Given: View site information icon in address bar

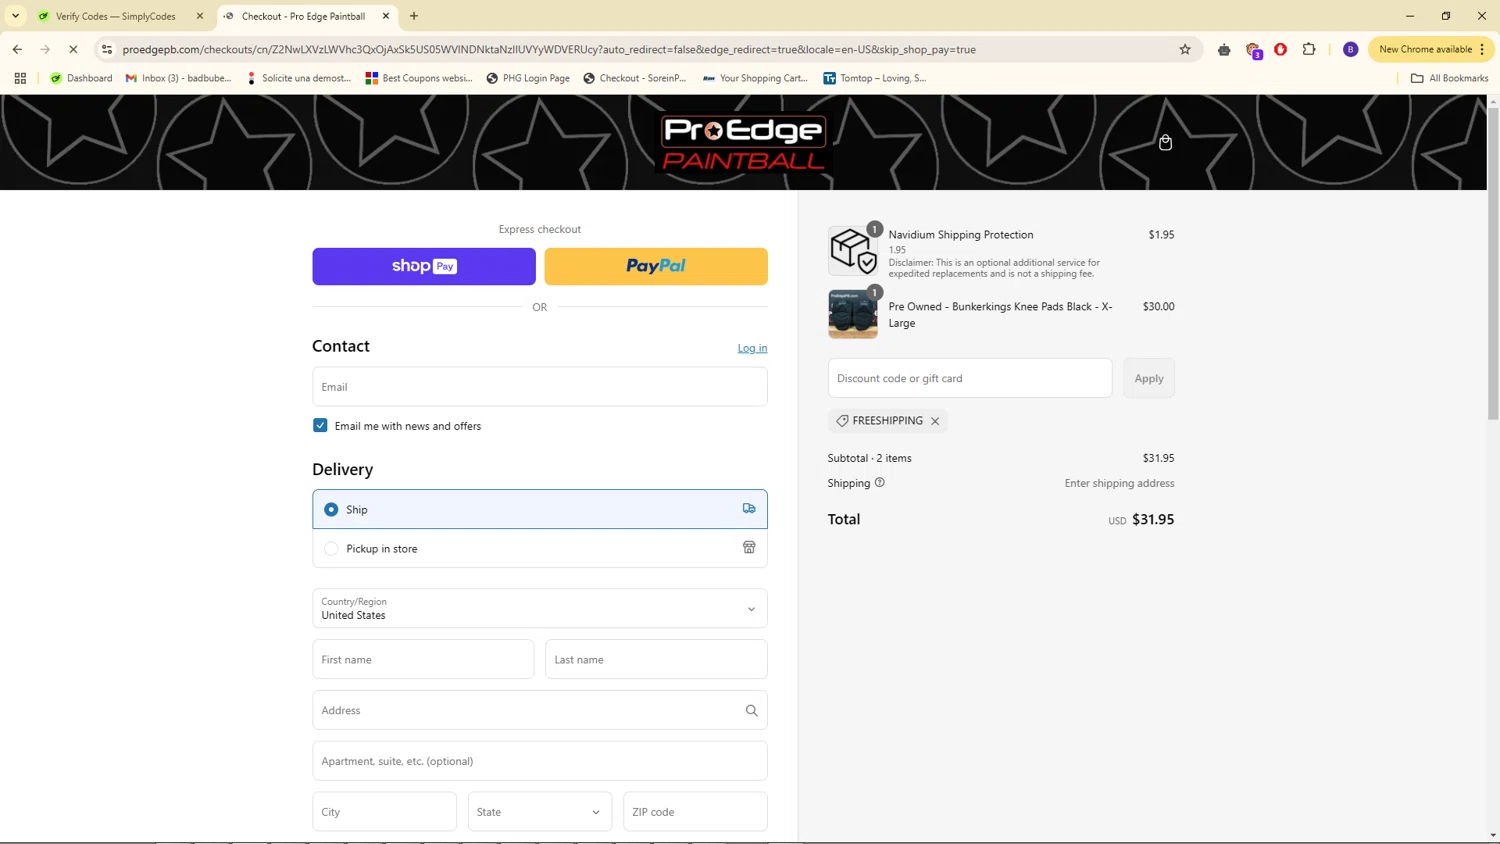Looking at the screenshot, I should tap(107, 49).
